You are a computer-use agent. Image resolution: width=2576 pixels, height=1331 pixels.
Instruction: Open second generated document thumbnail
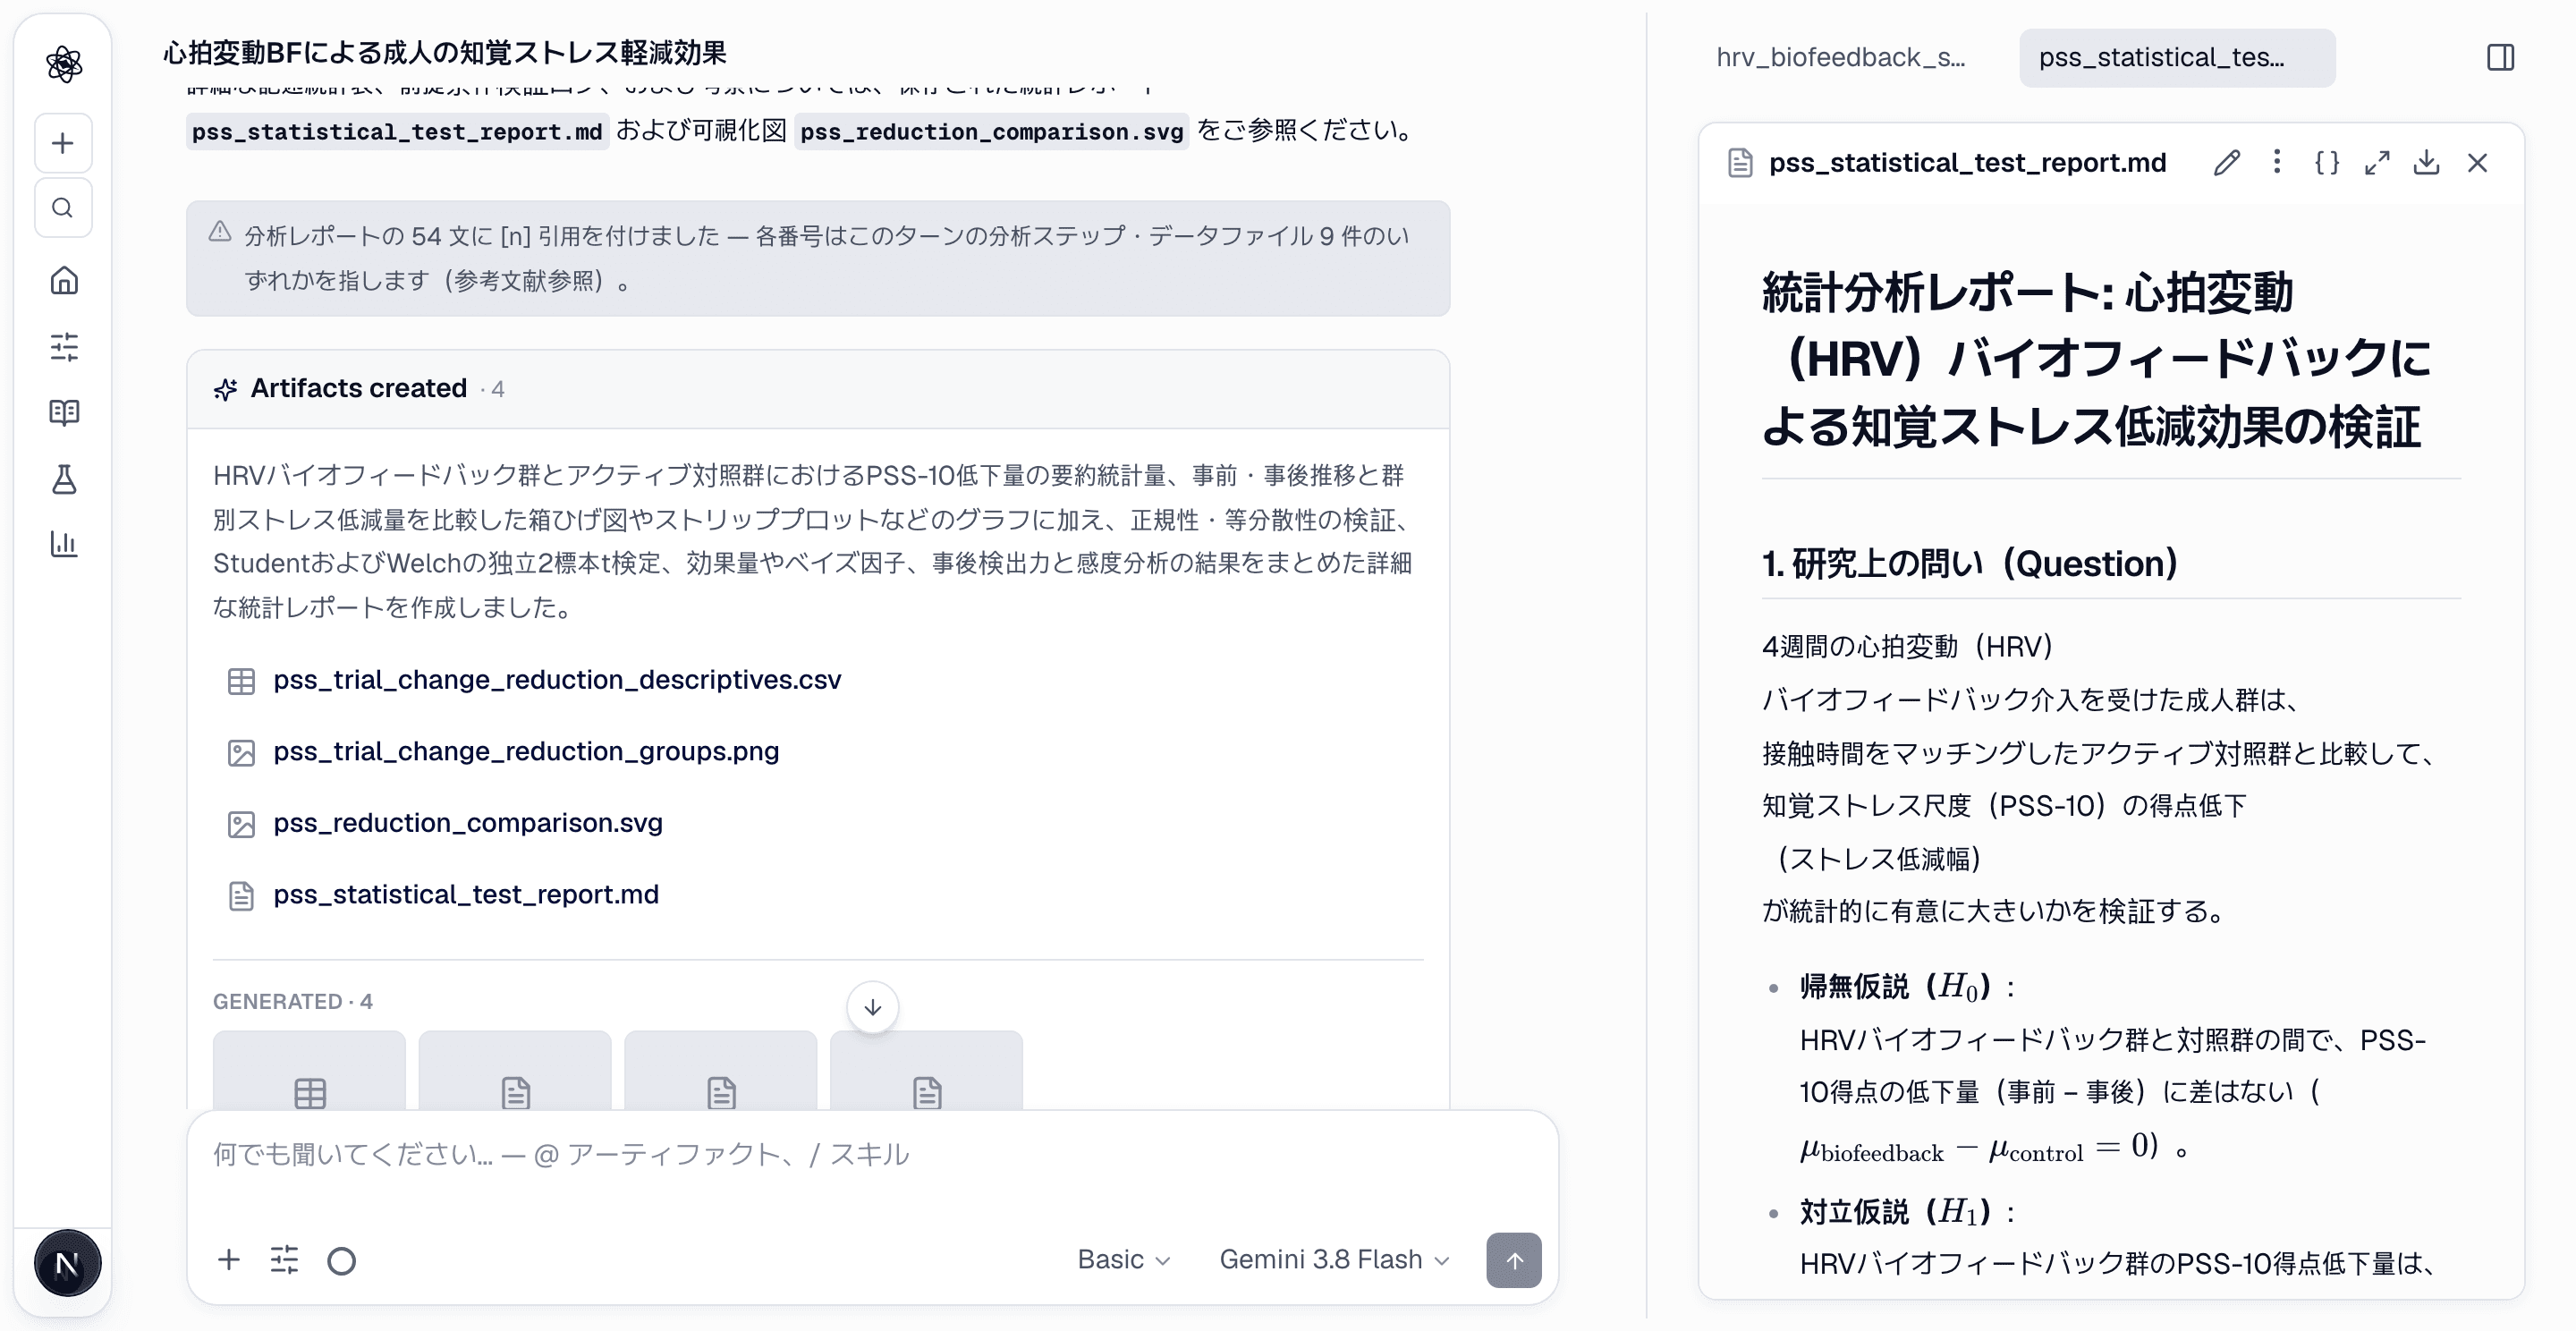[515, 1070]
